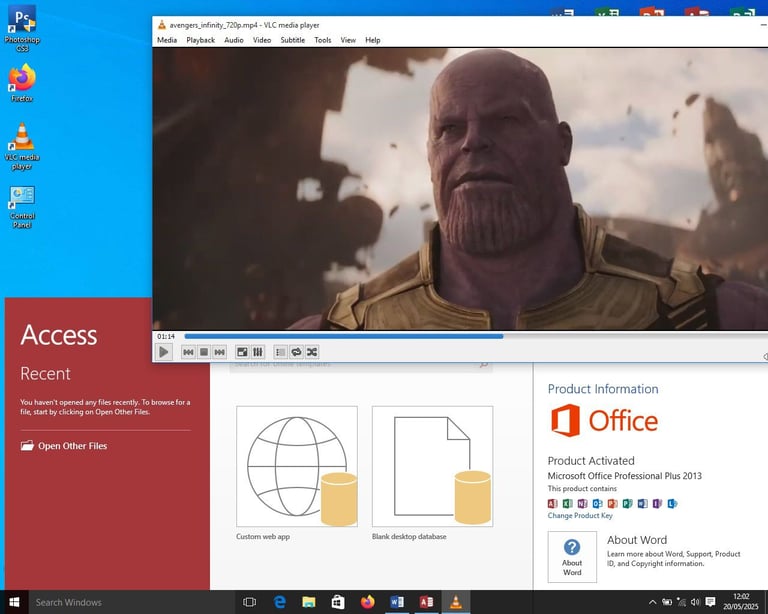Toggle loop mode in VLC
Viewport: 768px width, 614px height.
(296, 352)
